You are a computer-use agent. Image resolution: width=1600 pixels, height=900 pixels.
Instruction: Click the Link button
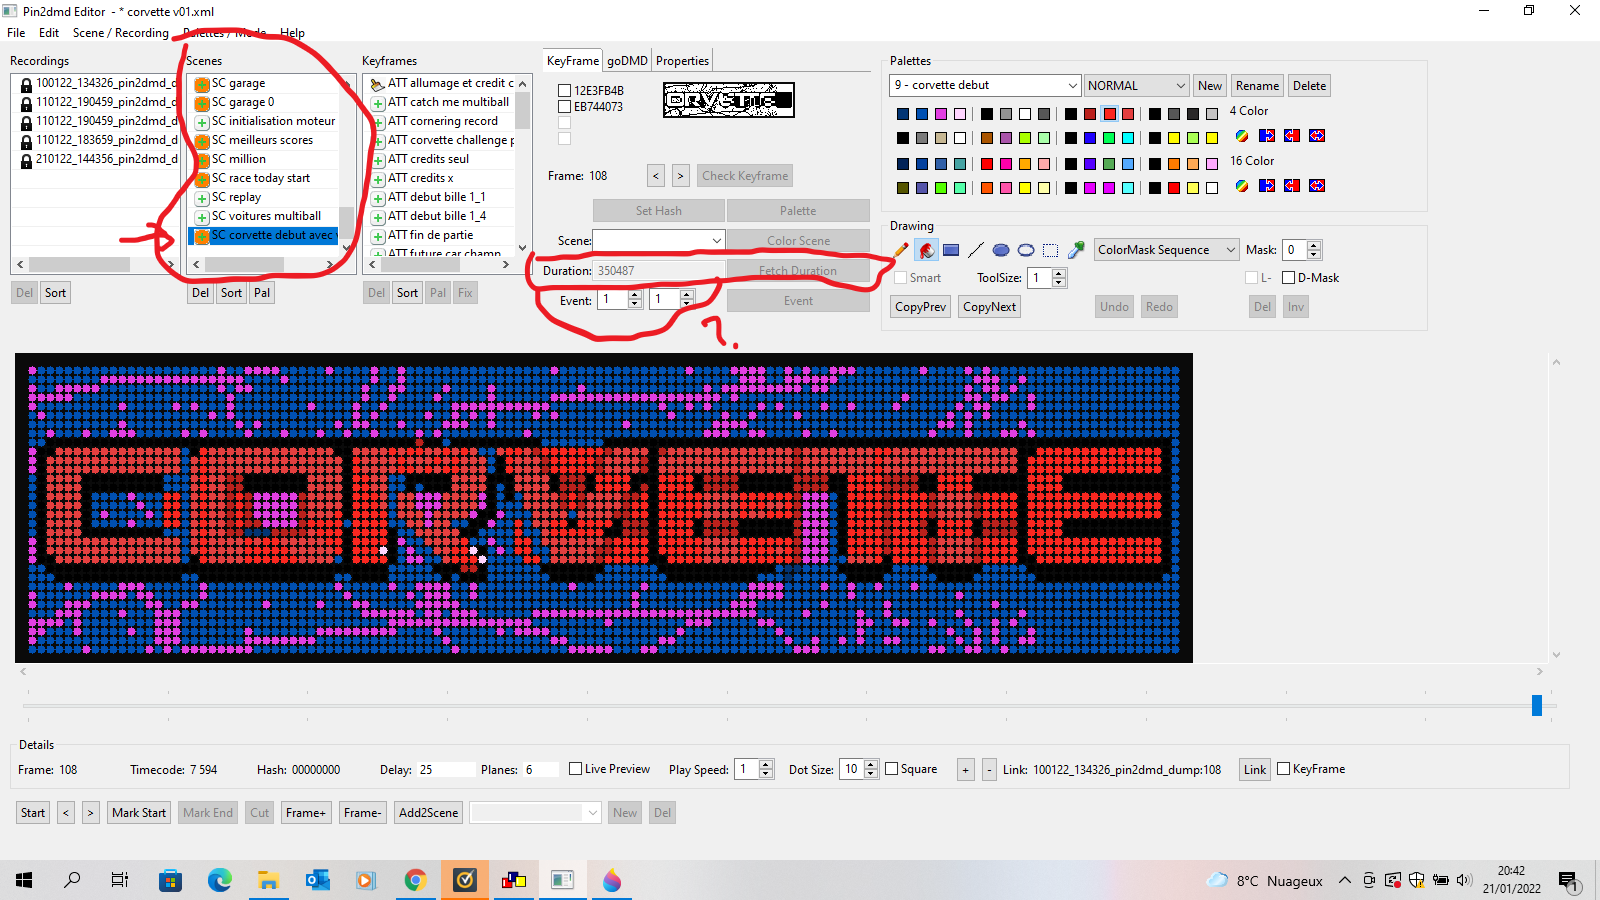(1254, 769)
